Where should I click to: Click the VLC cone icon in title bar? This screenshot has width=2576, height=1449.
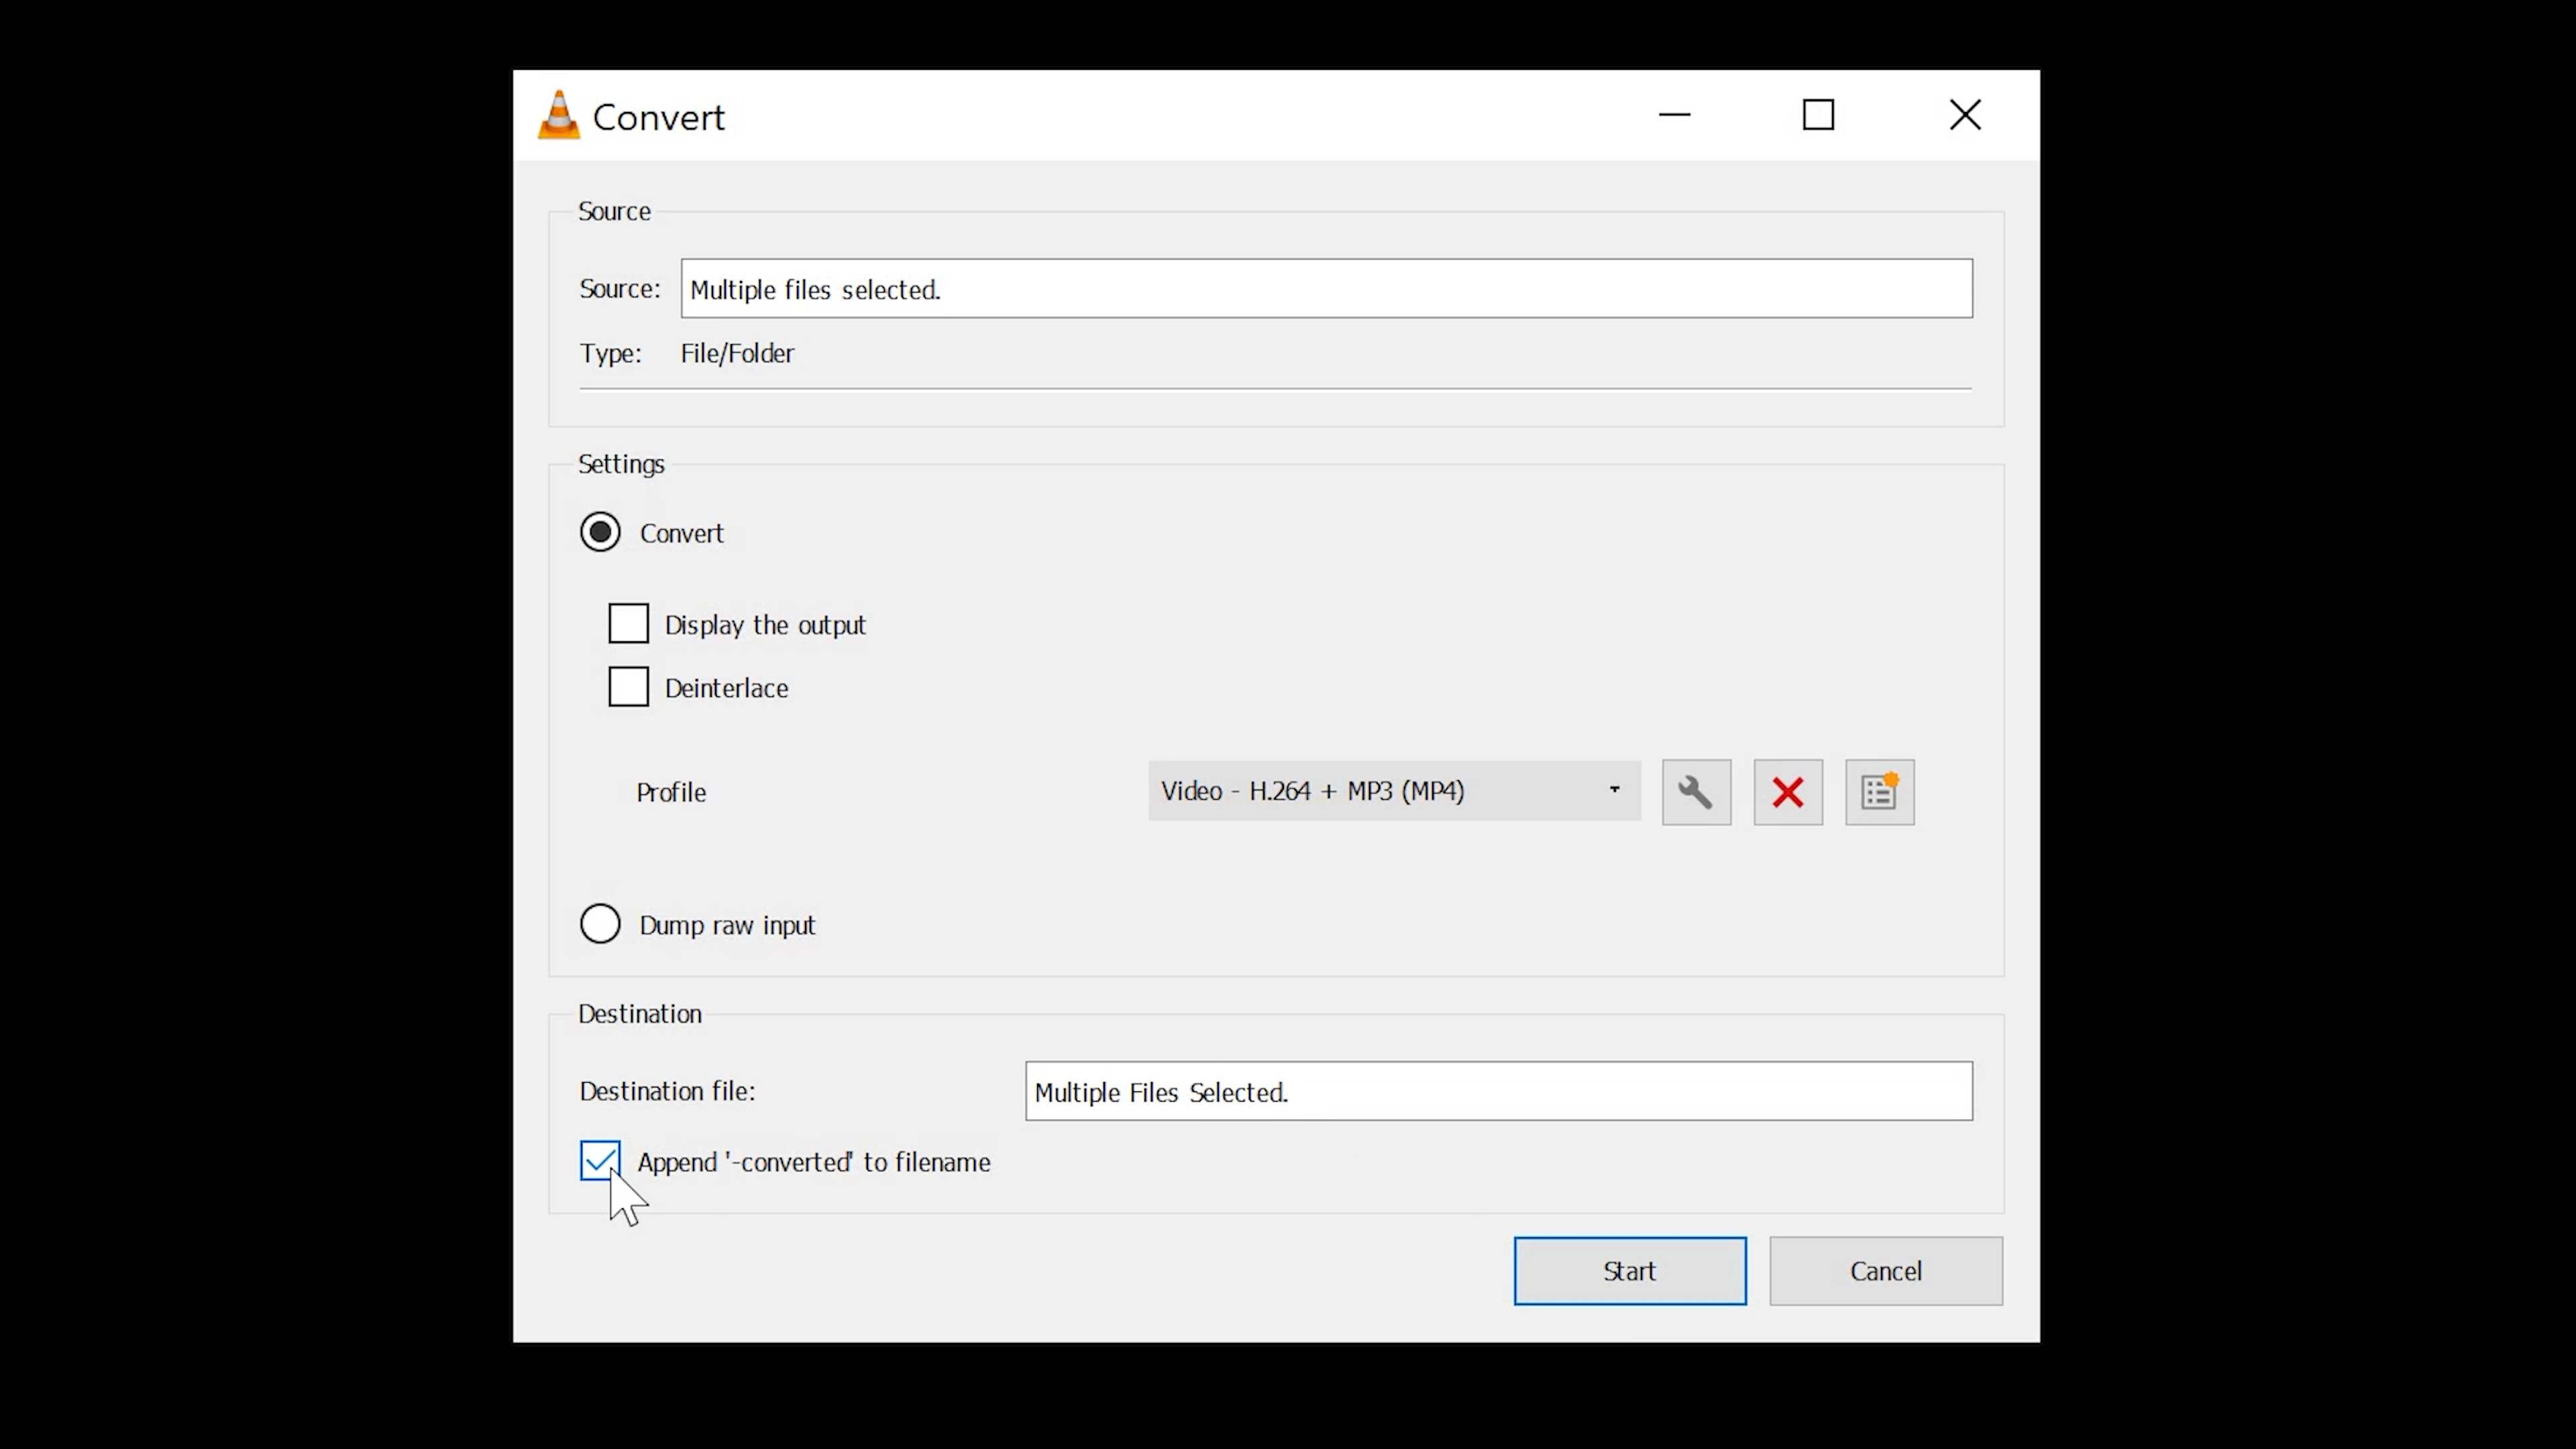[x=559, y=116]
